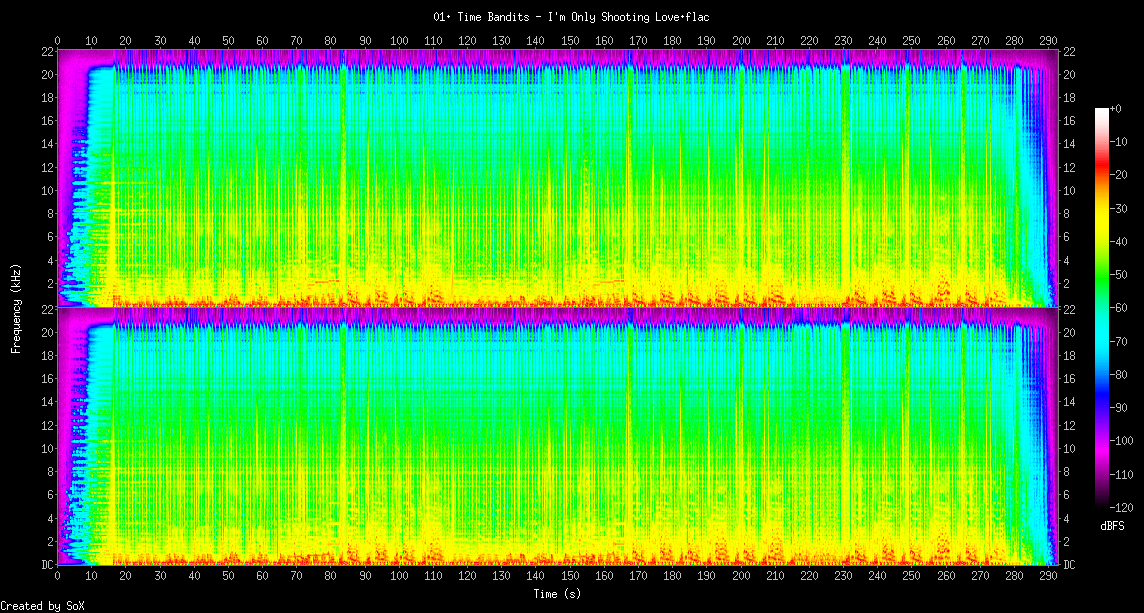Viewport: 1144px width, 613px height.
Task: Click the 150 tick on the bottom time axis
Action: 570,577
